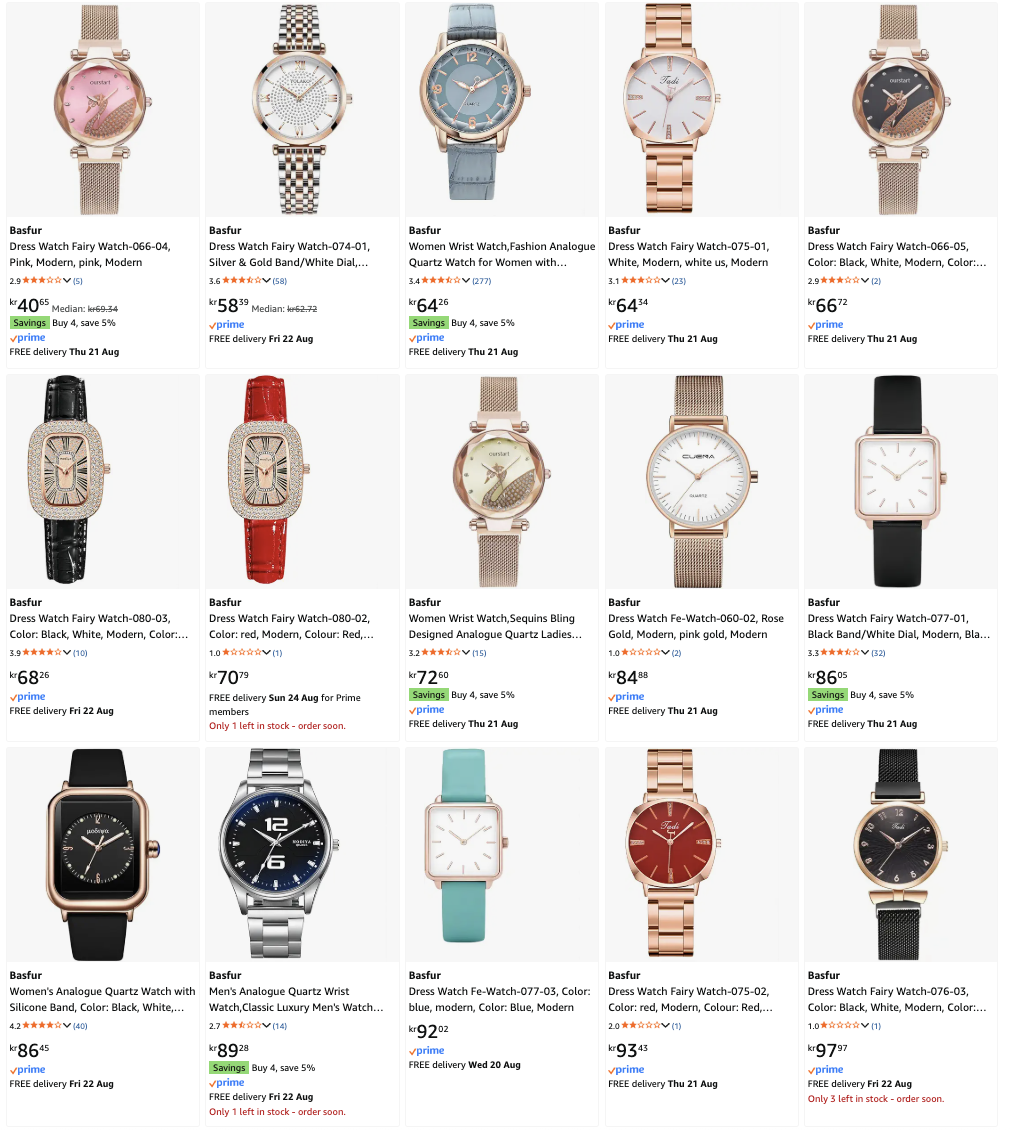Click the prime logo under the kr64.34 price
This screenshot has width=1016, height=1130.
click(x=626, y=325)
